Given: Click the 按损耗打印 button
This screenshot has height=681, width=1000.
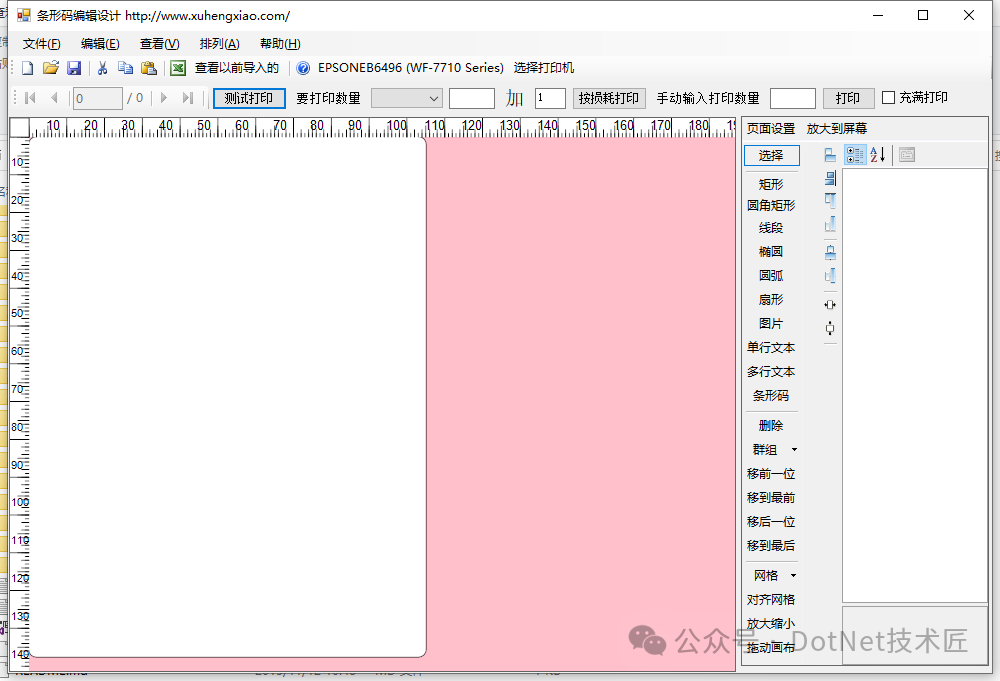Looking at the screenshot, I should [x=609, y=98].
